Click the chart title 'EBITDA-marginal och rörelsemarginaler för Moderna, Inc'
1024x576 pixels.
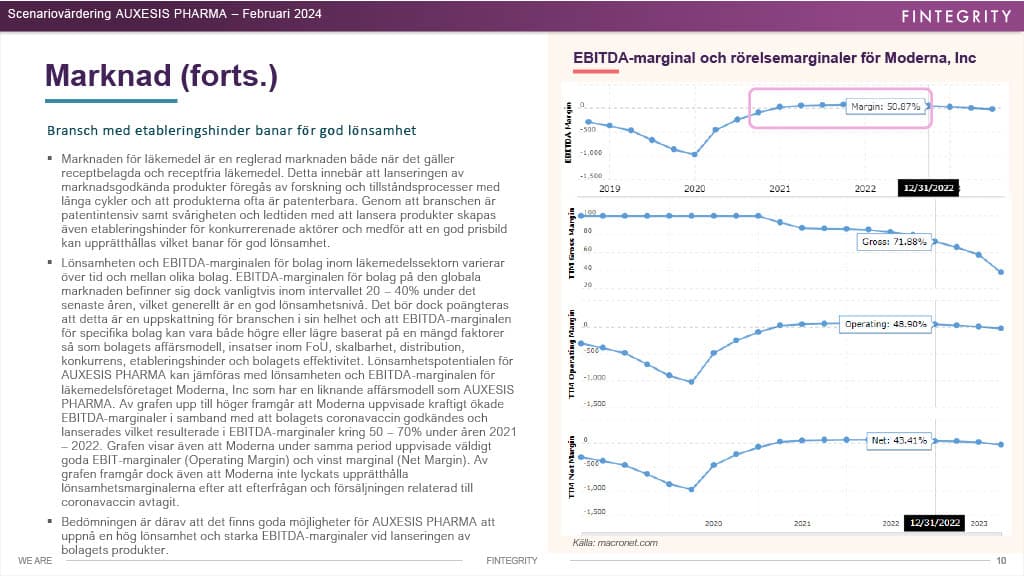pyautogui.click(x=775, y=57)
